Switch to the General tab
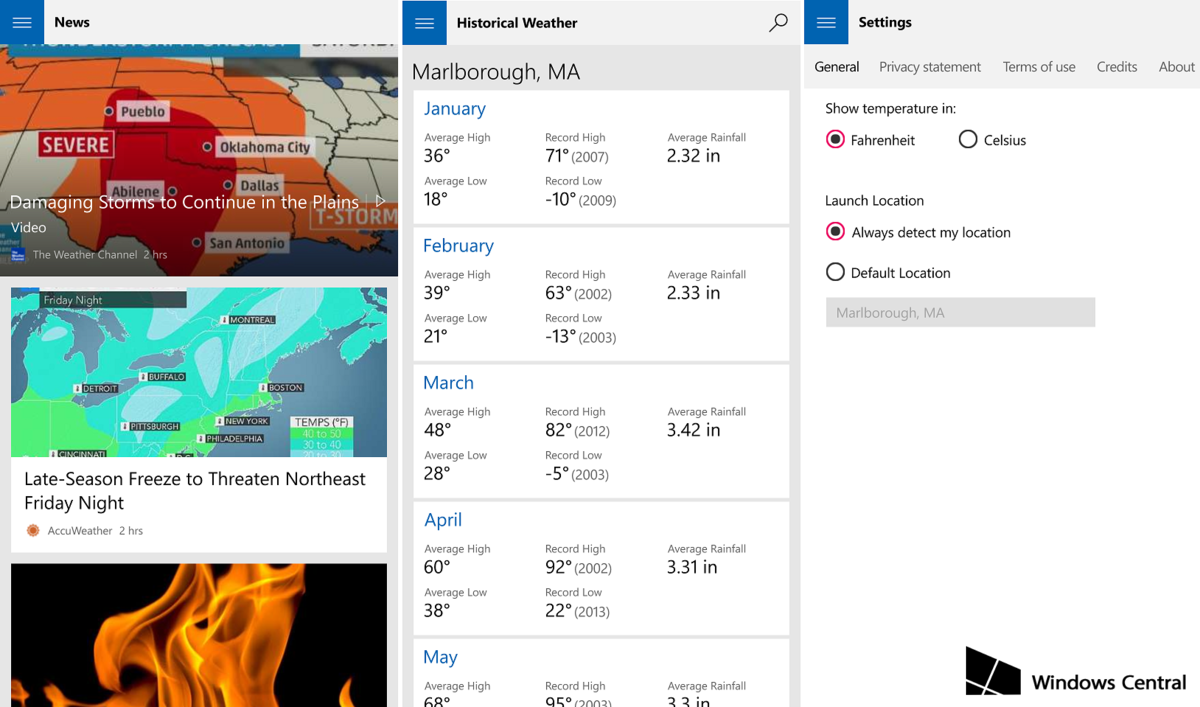This screenshot has width=1200, height=707. tap(837, 67)
